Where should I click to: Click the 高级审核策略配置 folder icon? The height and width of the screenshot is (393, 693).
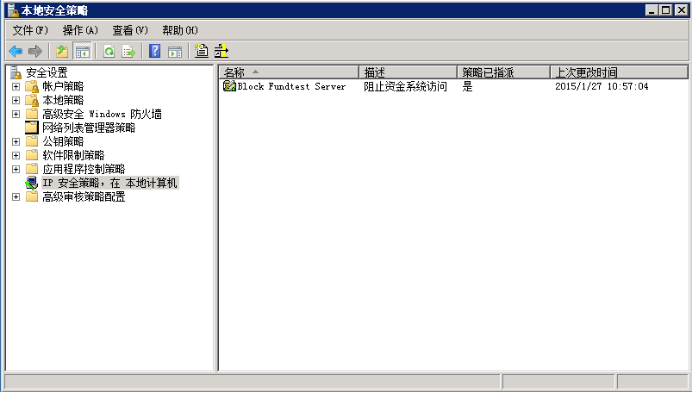(x=32, y=196)
